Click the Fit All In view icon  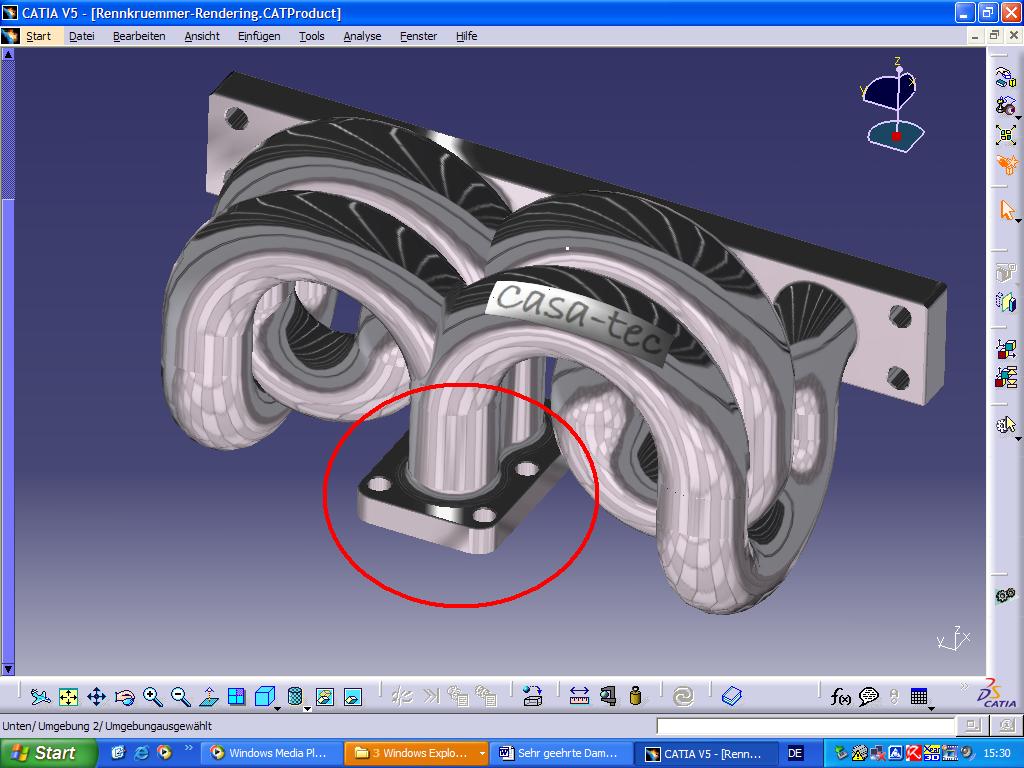[x=68, y=697]
